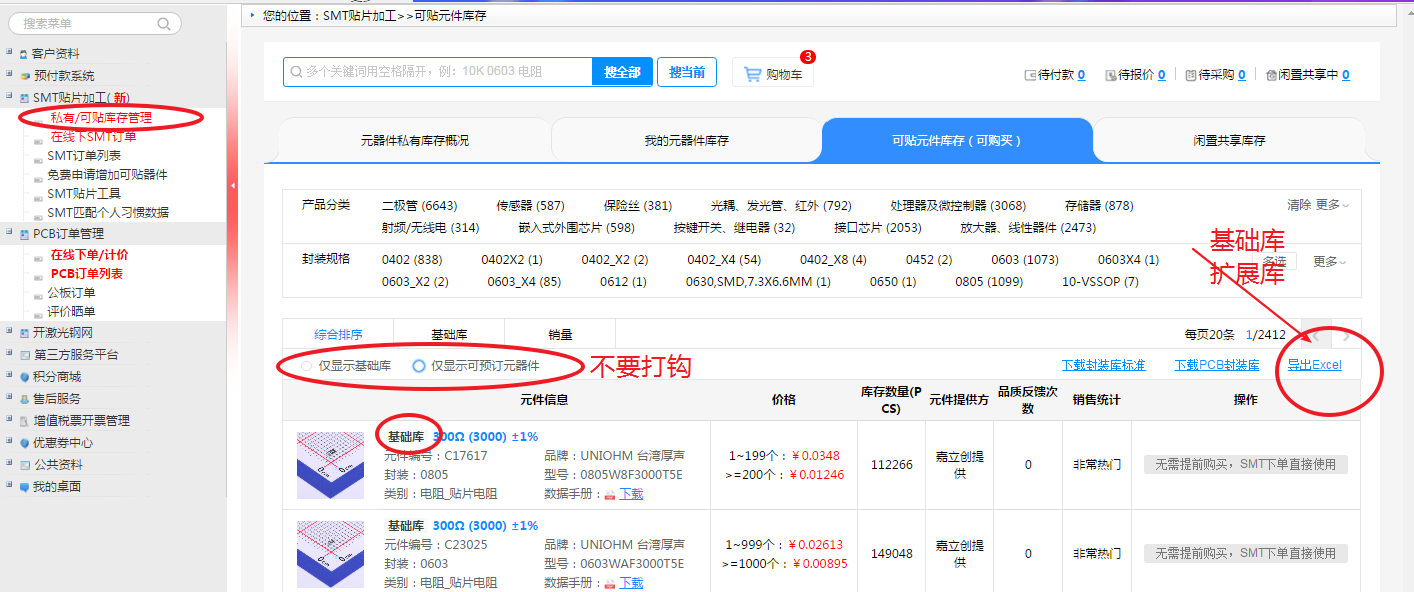Open 我的元器件库存 tab
The image size is (1414, 592).
686,141
